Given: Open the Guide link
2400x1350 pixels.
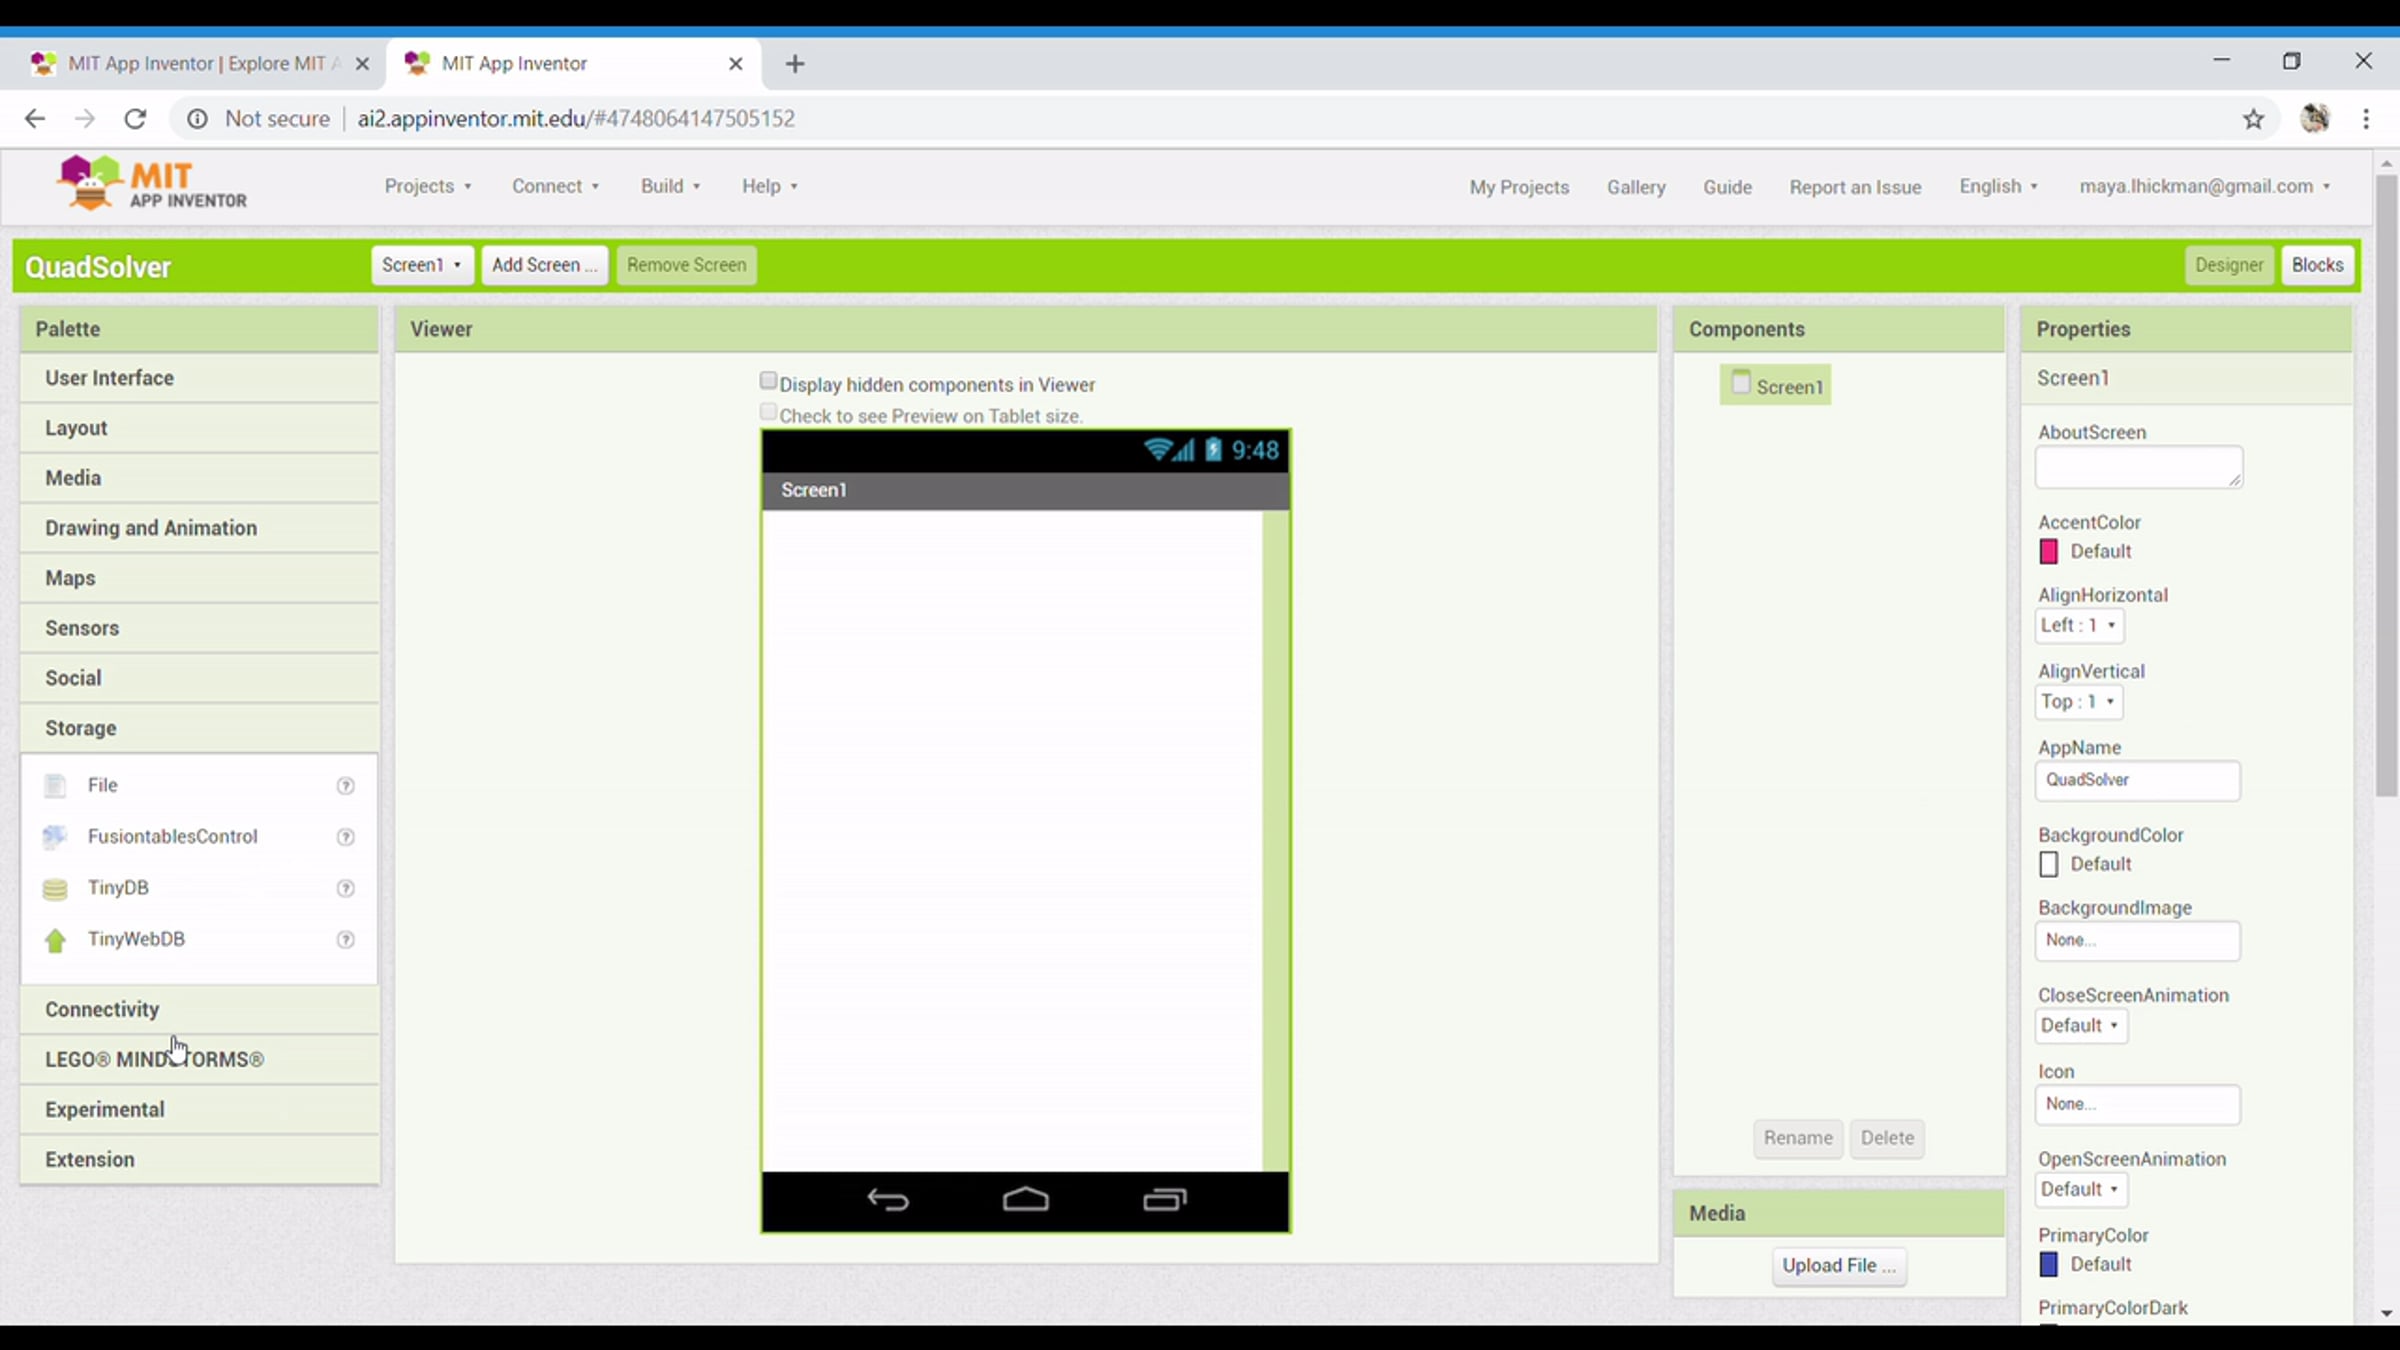Looking at the screenshot, I should [x=1727, y=187].
